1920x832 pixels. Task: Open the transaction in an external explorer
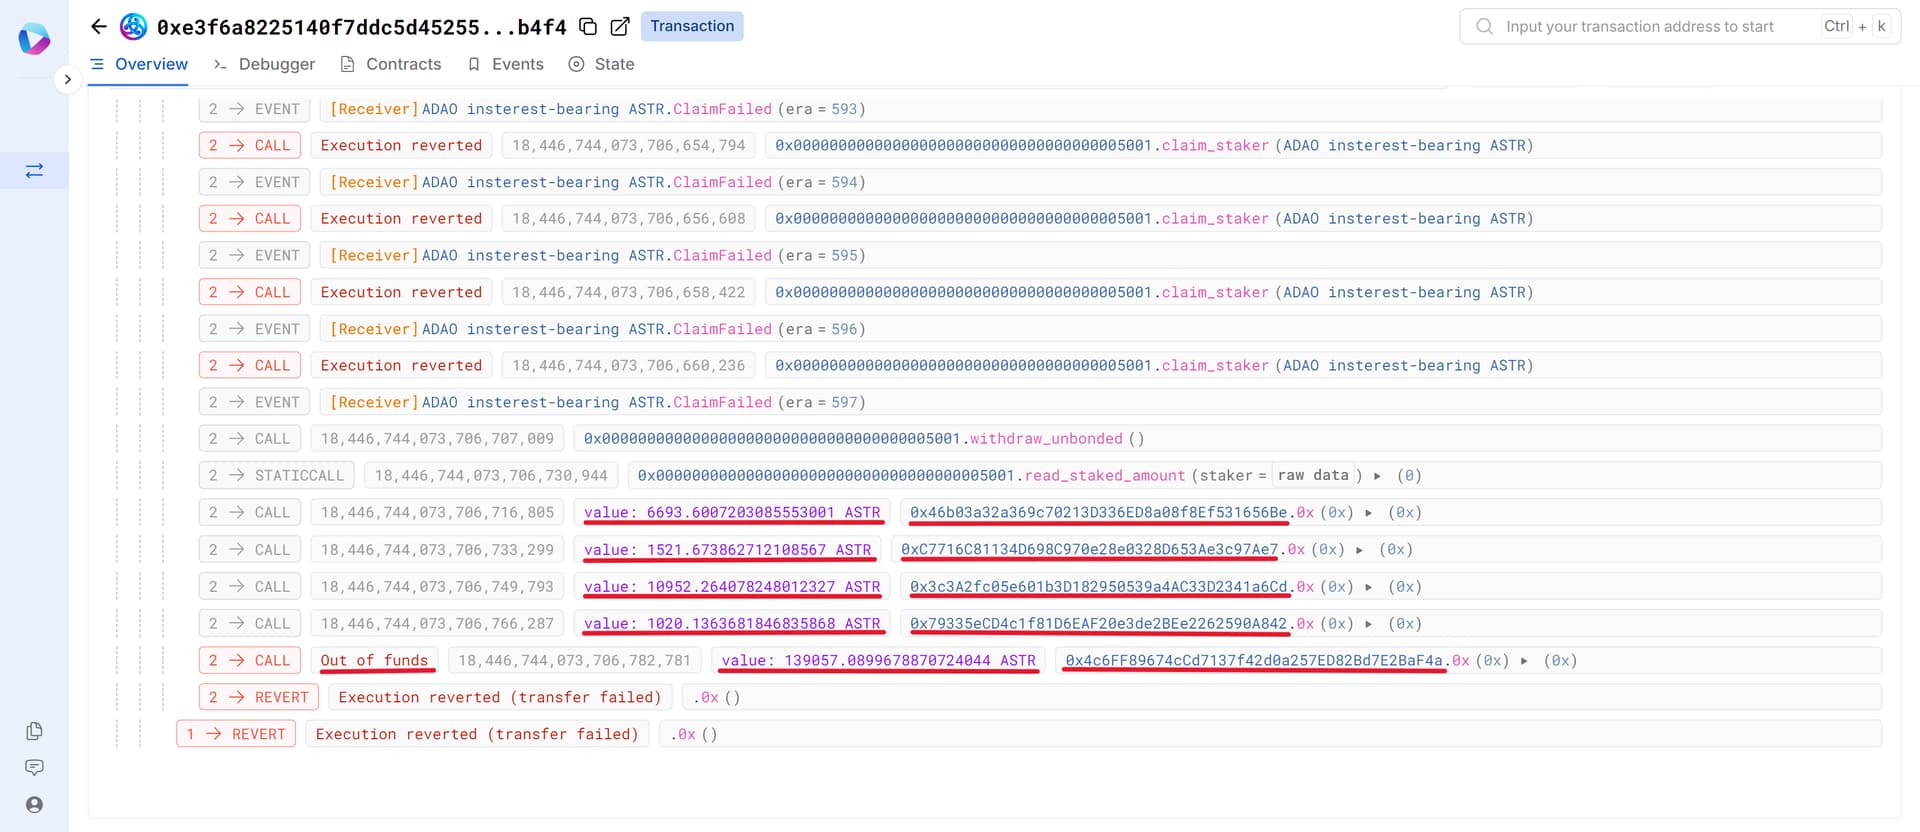pos(620,27)
